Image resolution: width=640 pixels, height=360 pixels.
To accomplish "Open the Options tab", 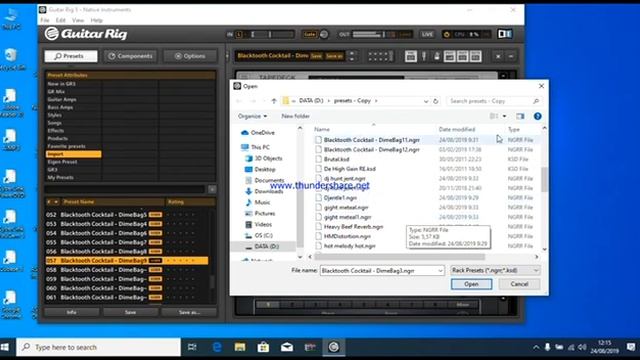I will tap(190, 56).
